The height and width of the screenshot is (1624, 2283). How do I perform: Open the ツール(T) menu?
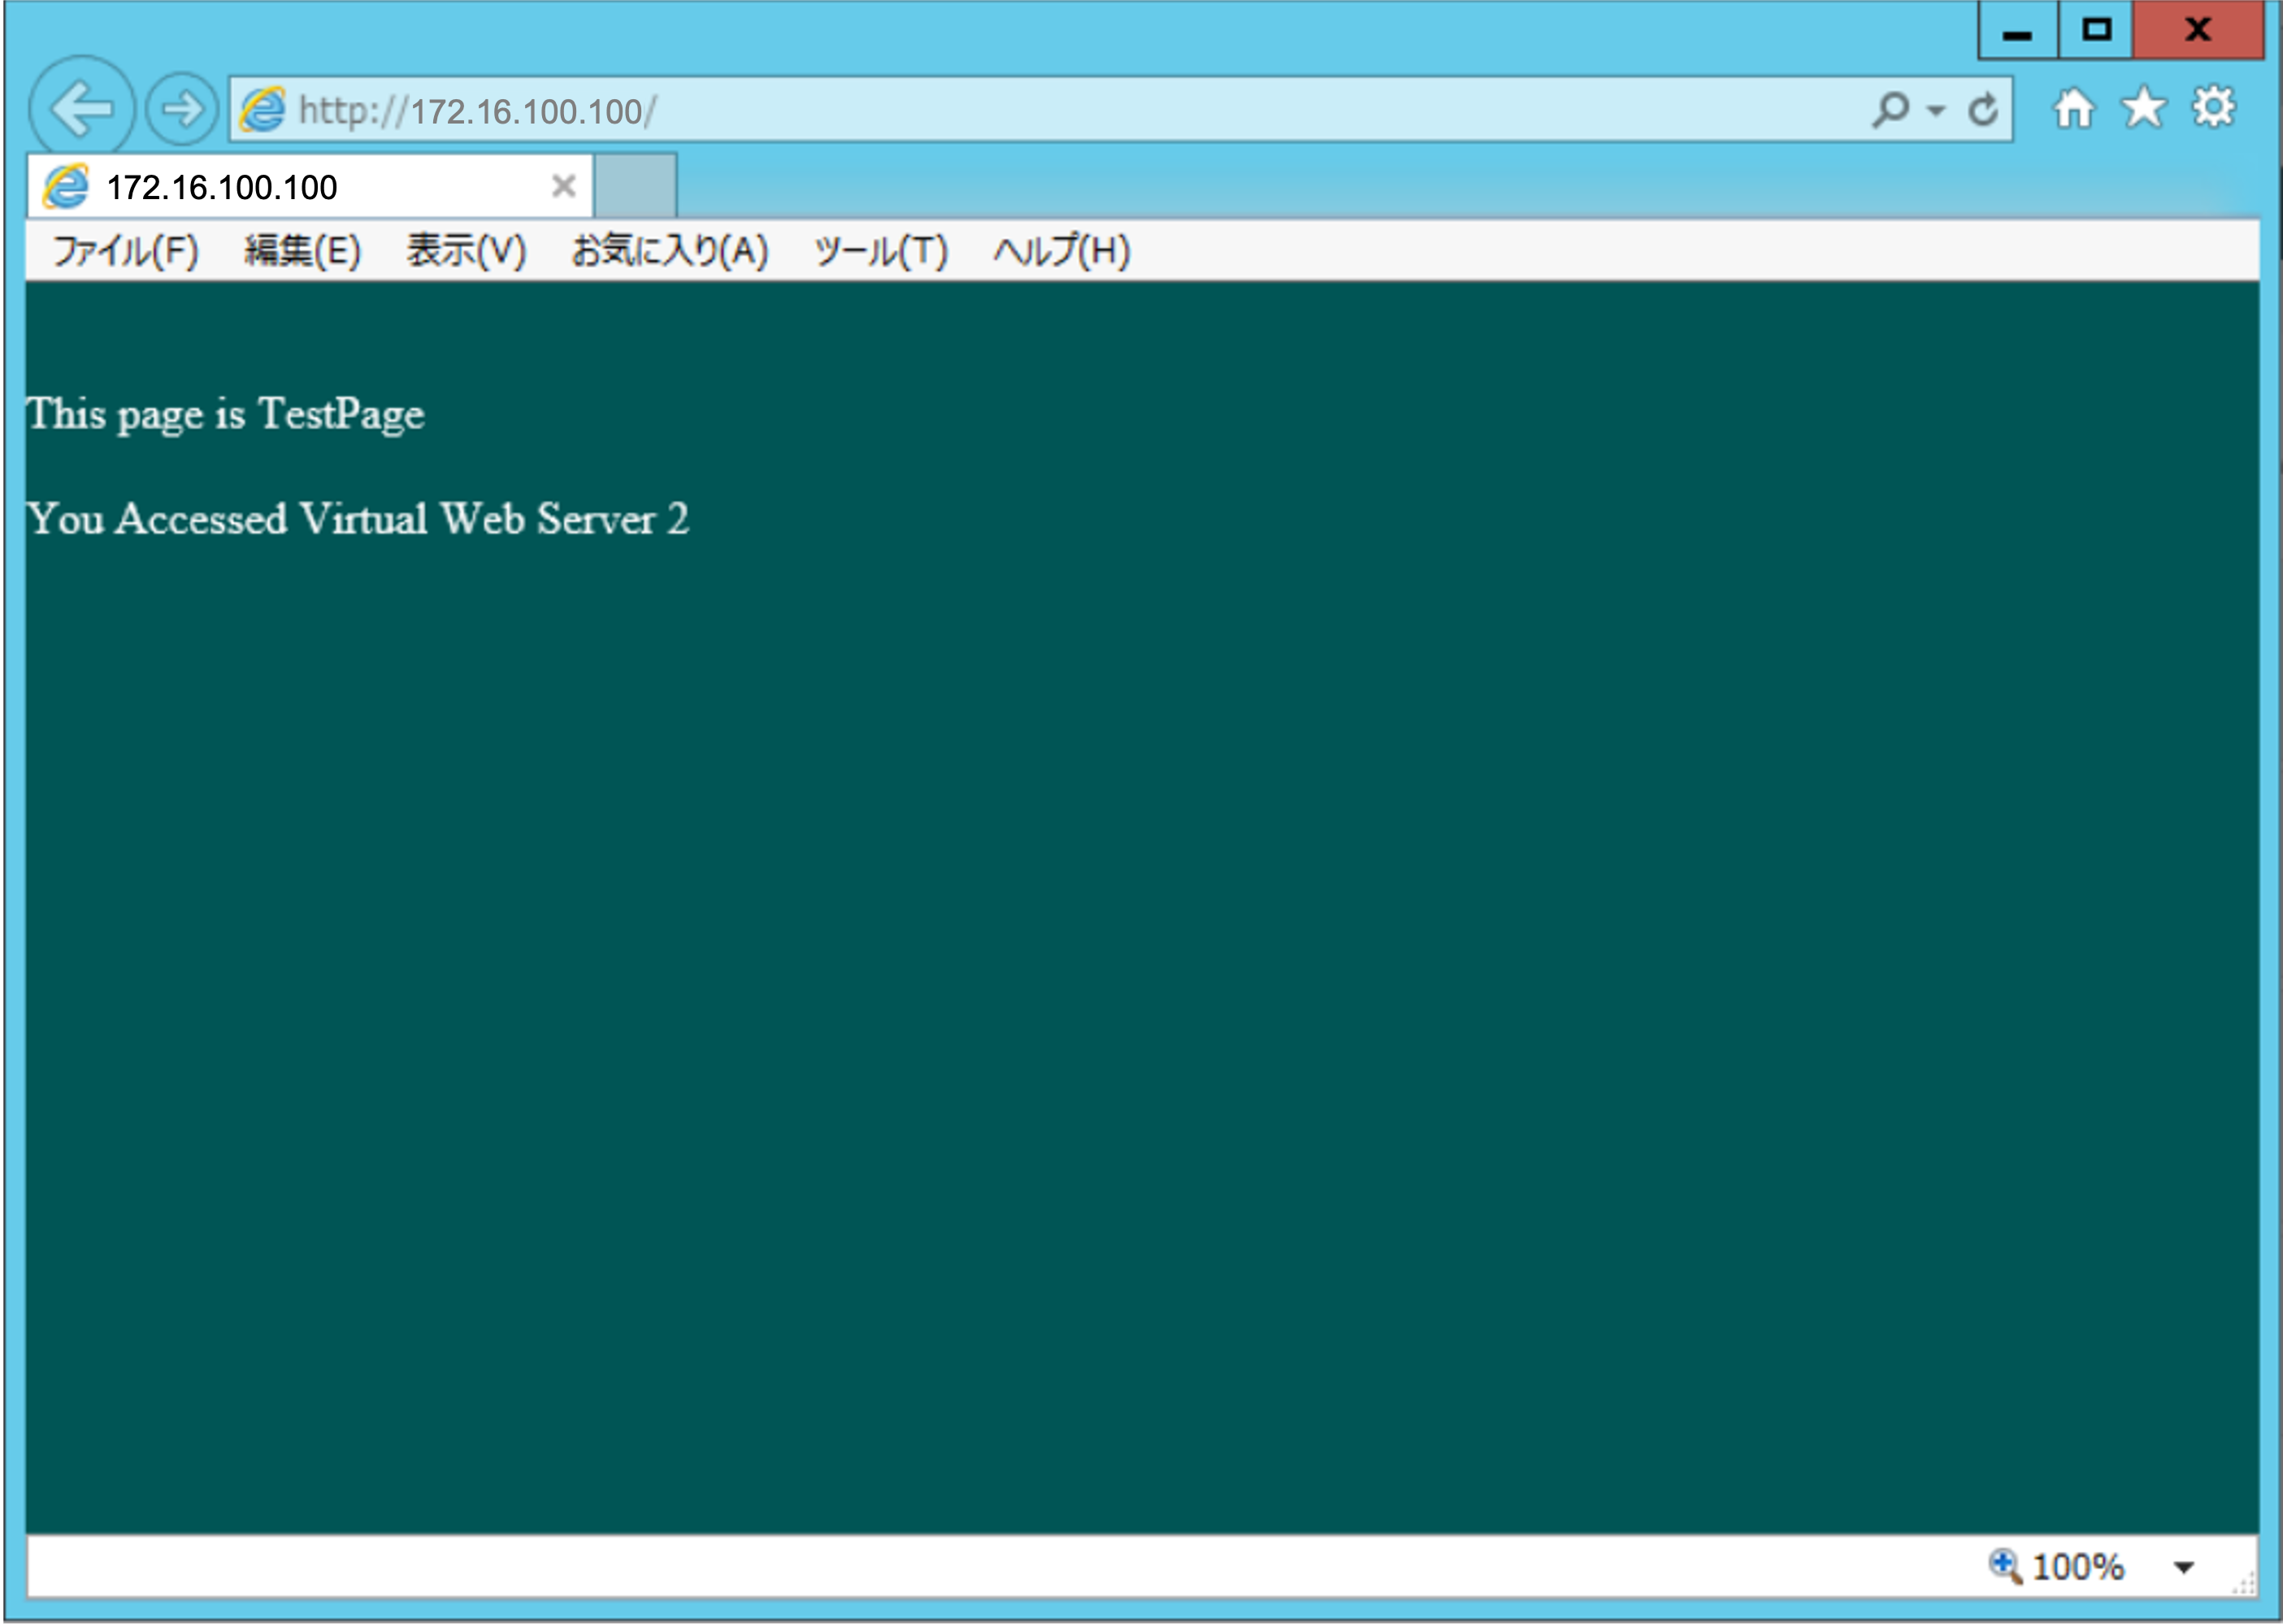pyautogui.click(x=880, y=251)
